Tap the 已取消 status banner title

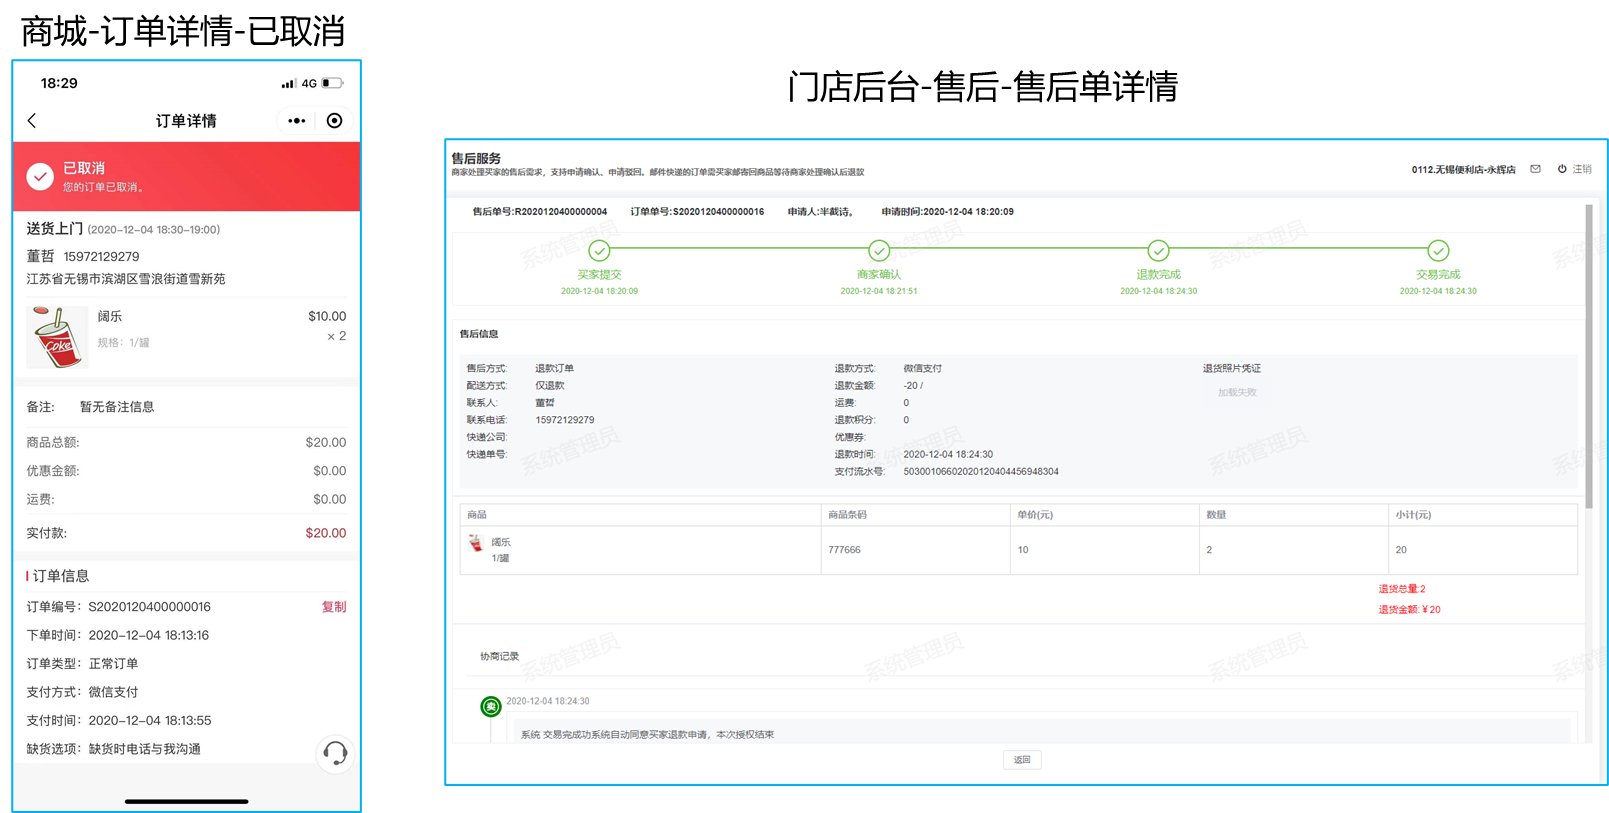pyautogui.click(x=84, y=168)
